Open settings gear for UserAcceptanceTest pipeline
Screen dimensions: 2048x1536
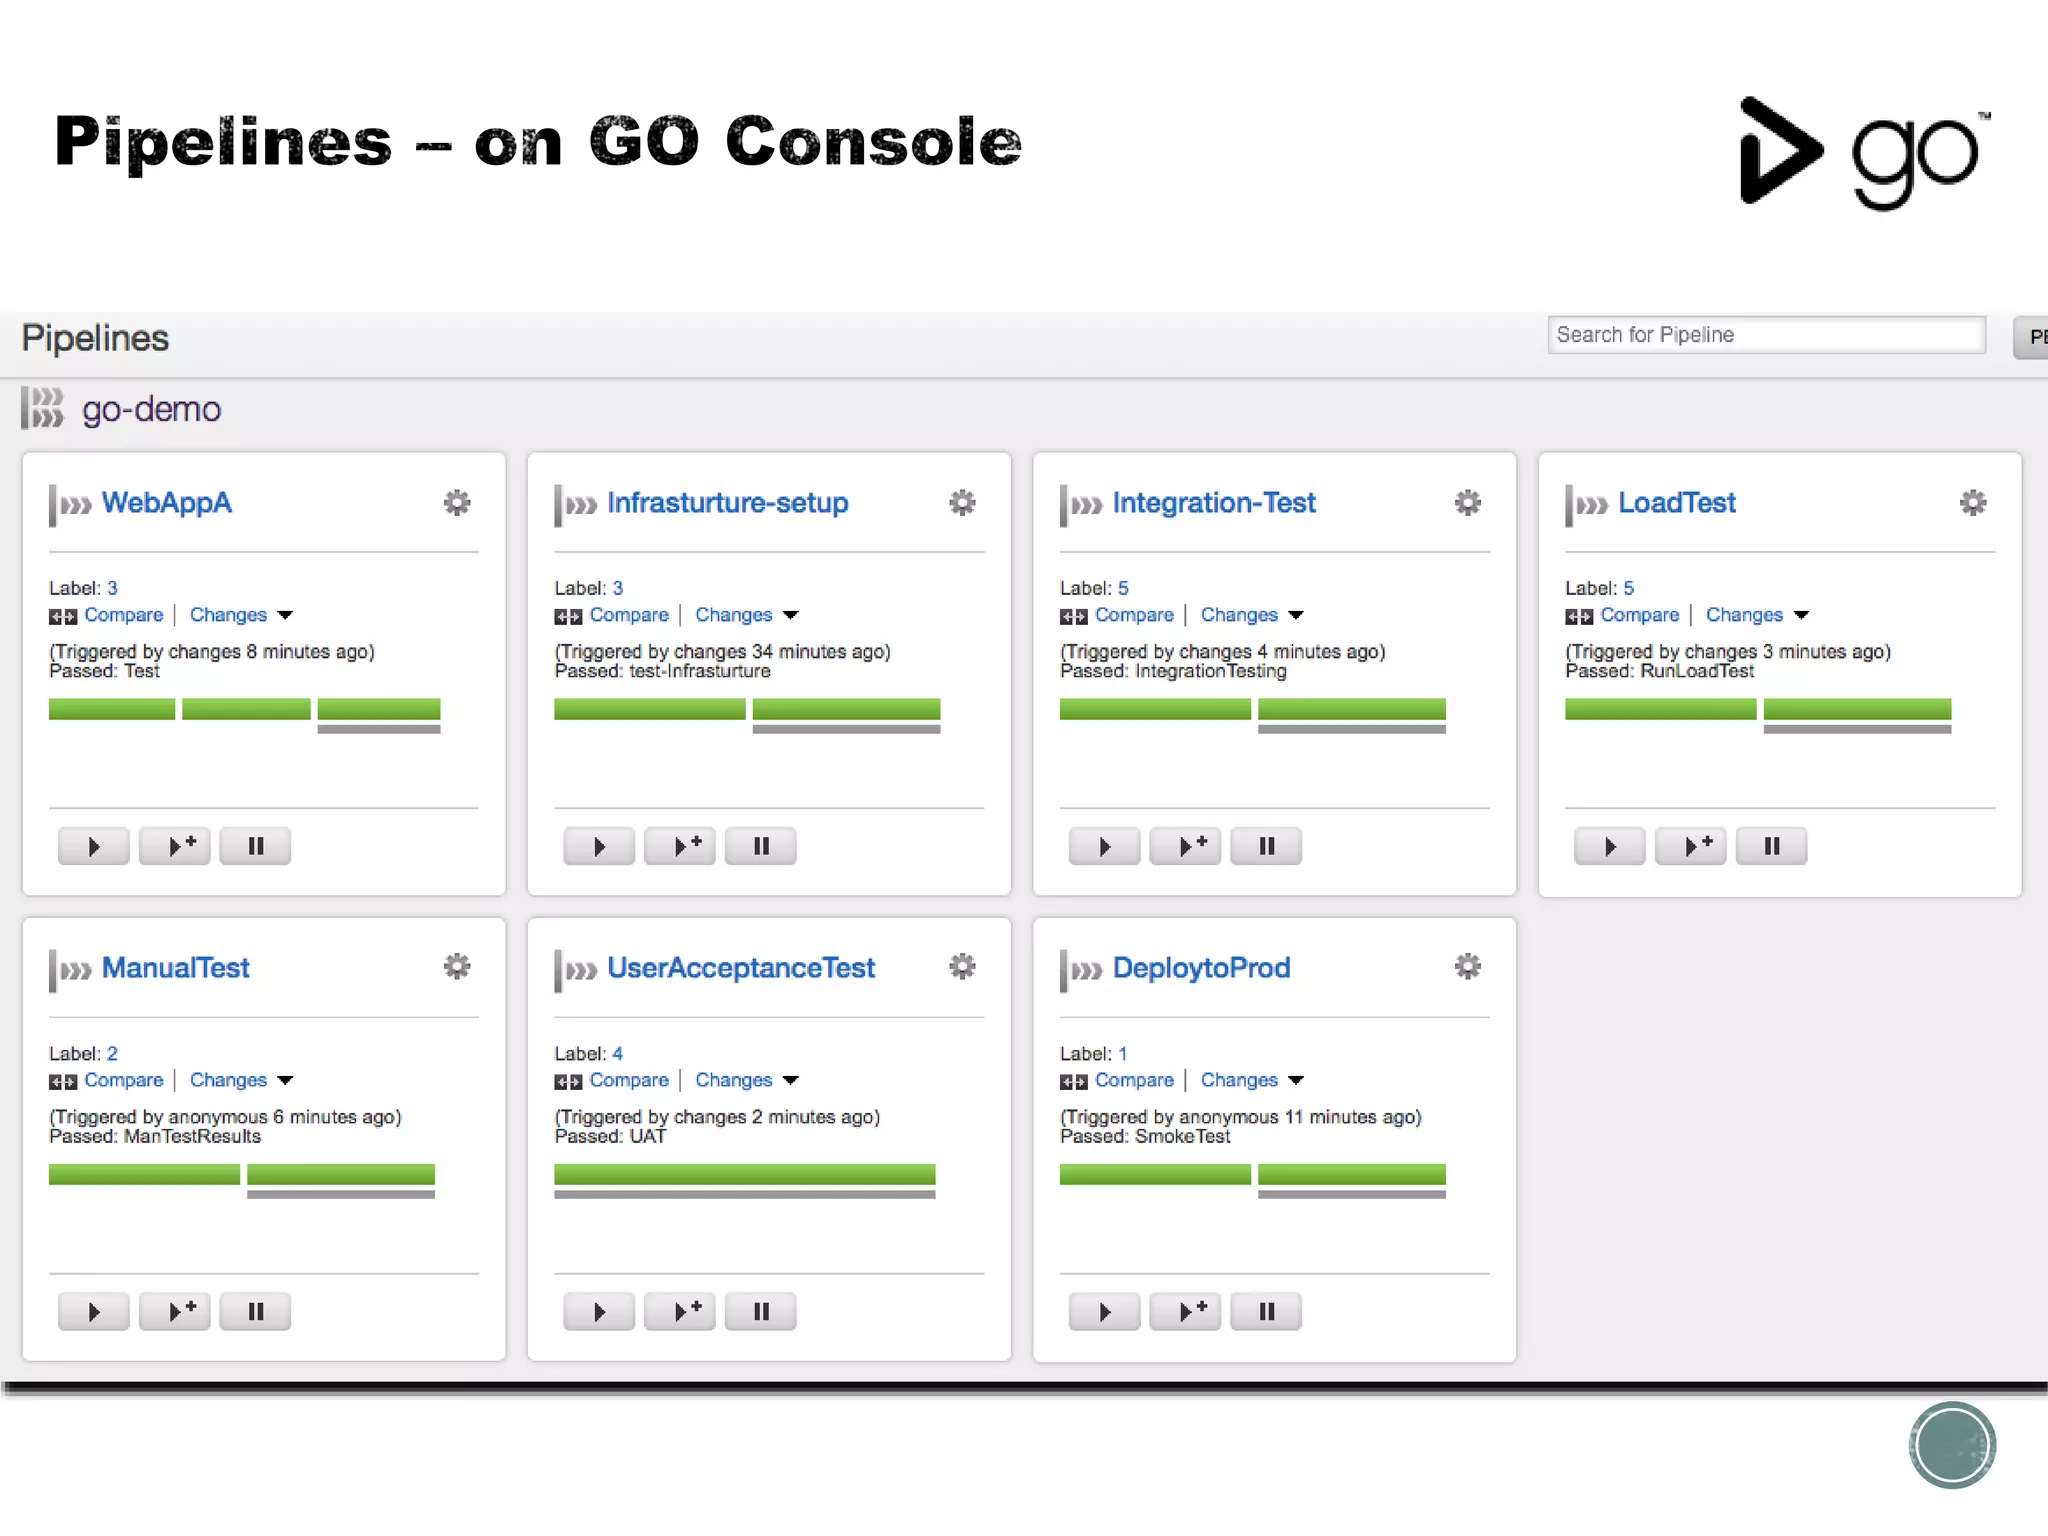tap(962, 967)
